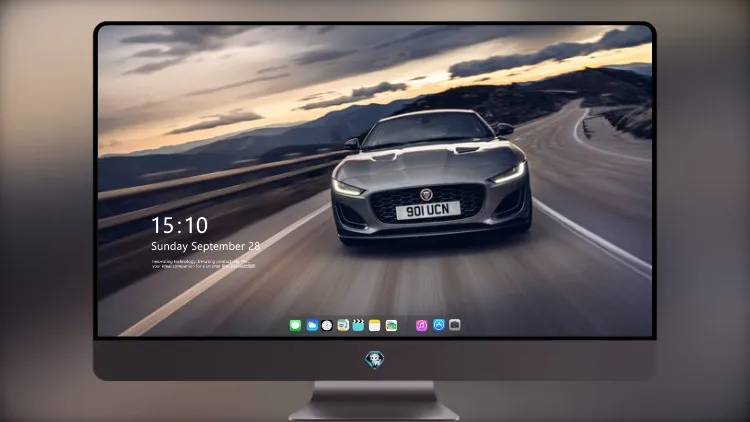The width and height of the screenshot is (750, 422).
Task: Open the Clock app in dock
Action: [x=327, y=325]
